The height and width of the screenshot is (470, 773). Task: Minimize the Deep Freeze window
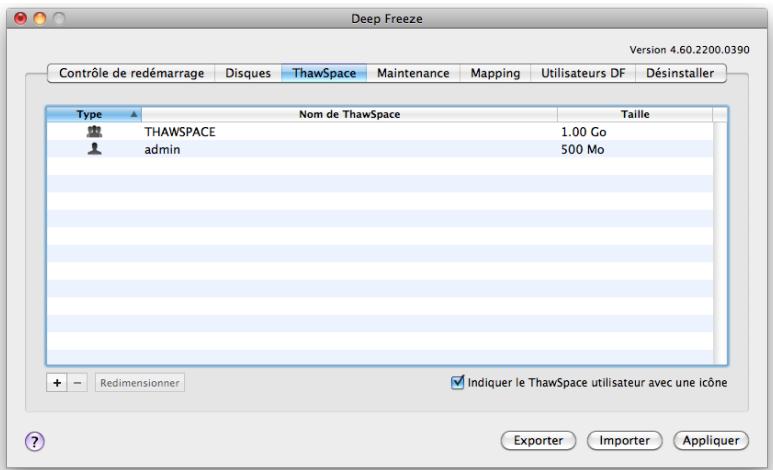[40, 19]
